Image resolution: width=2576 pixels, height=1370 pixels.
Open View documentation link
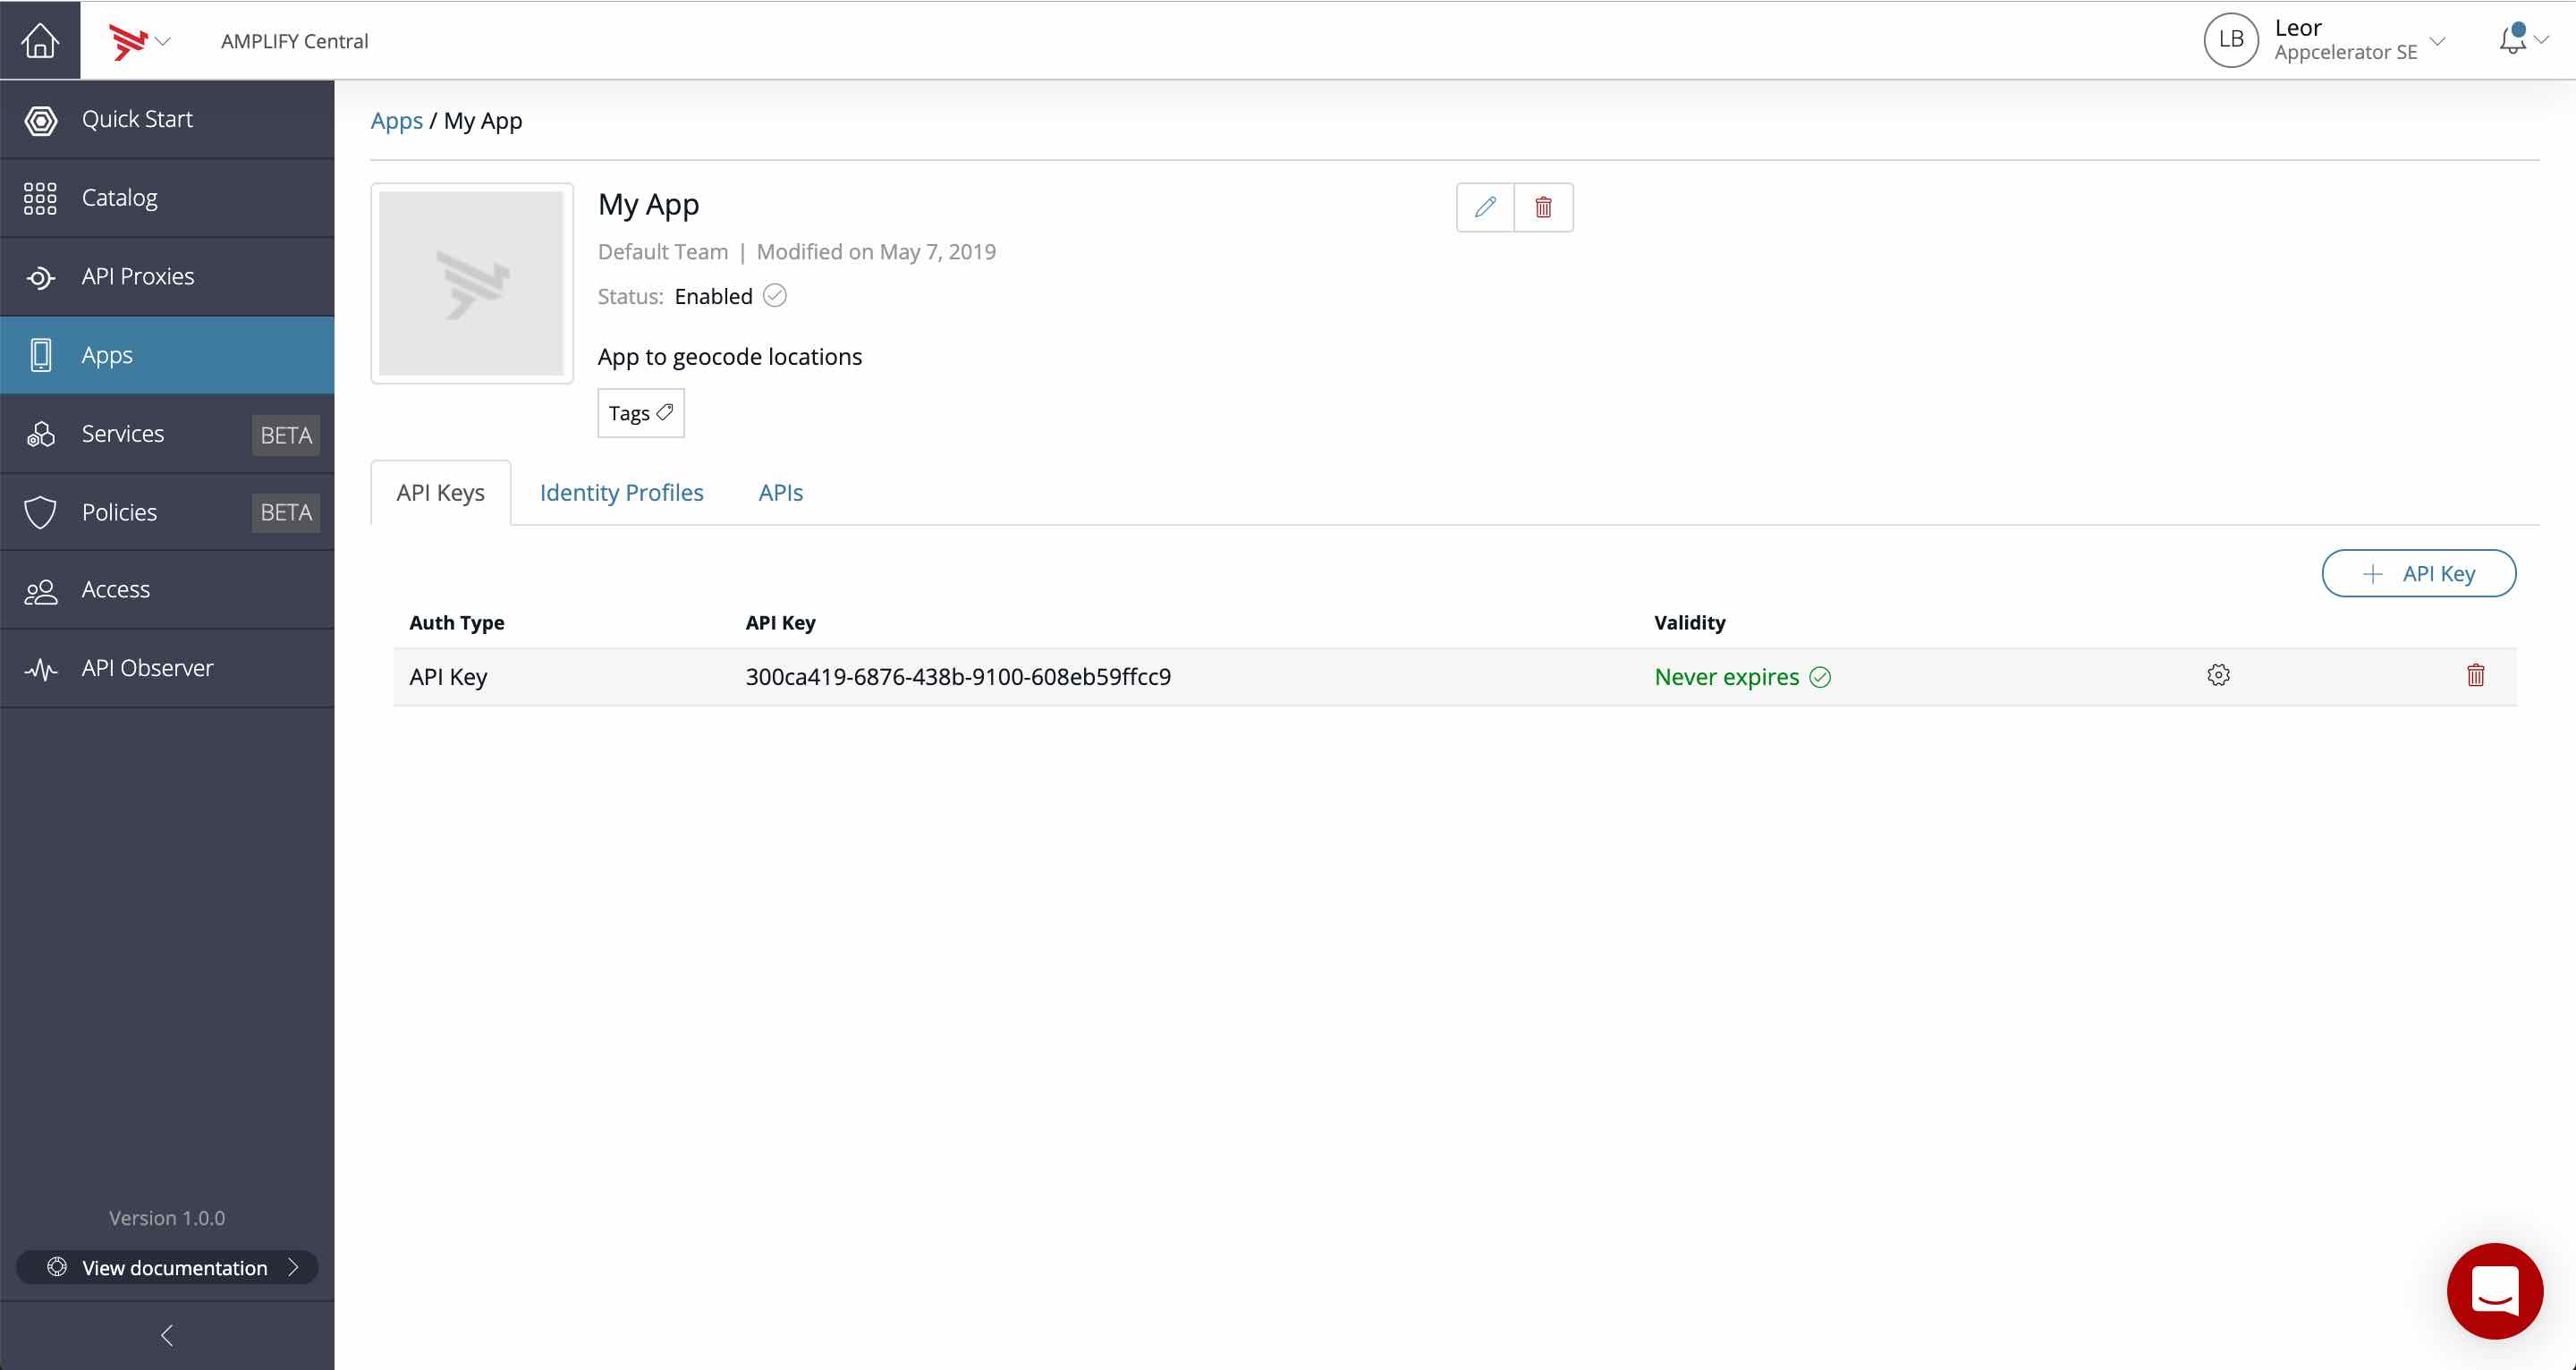[167, 1267]
